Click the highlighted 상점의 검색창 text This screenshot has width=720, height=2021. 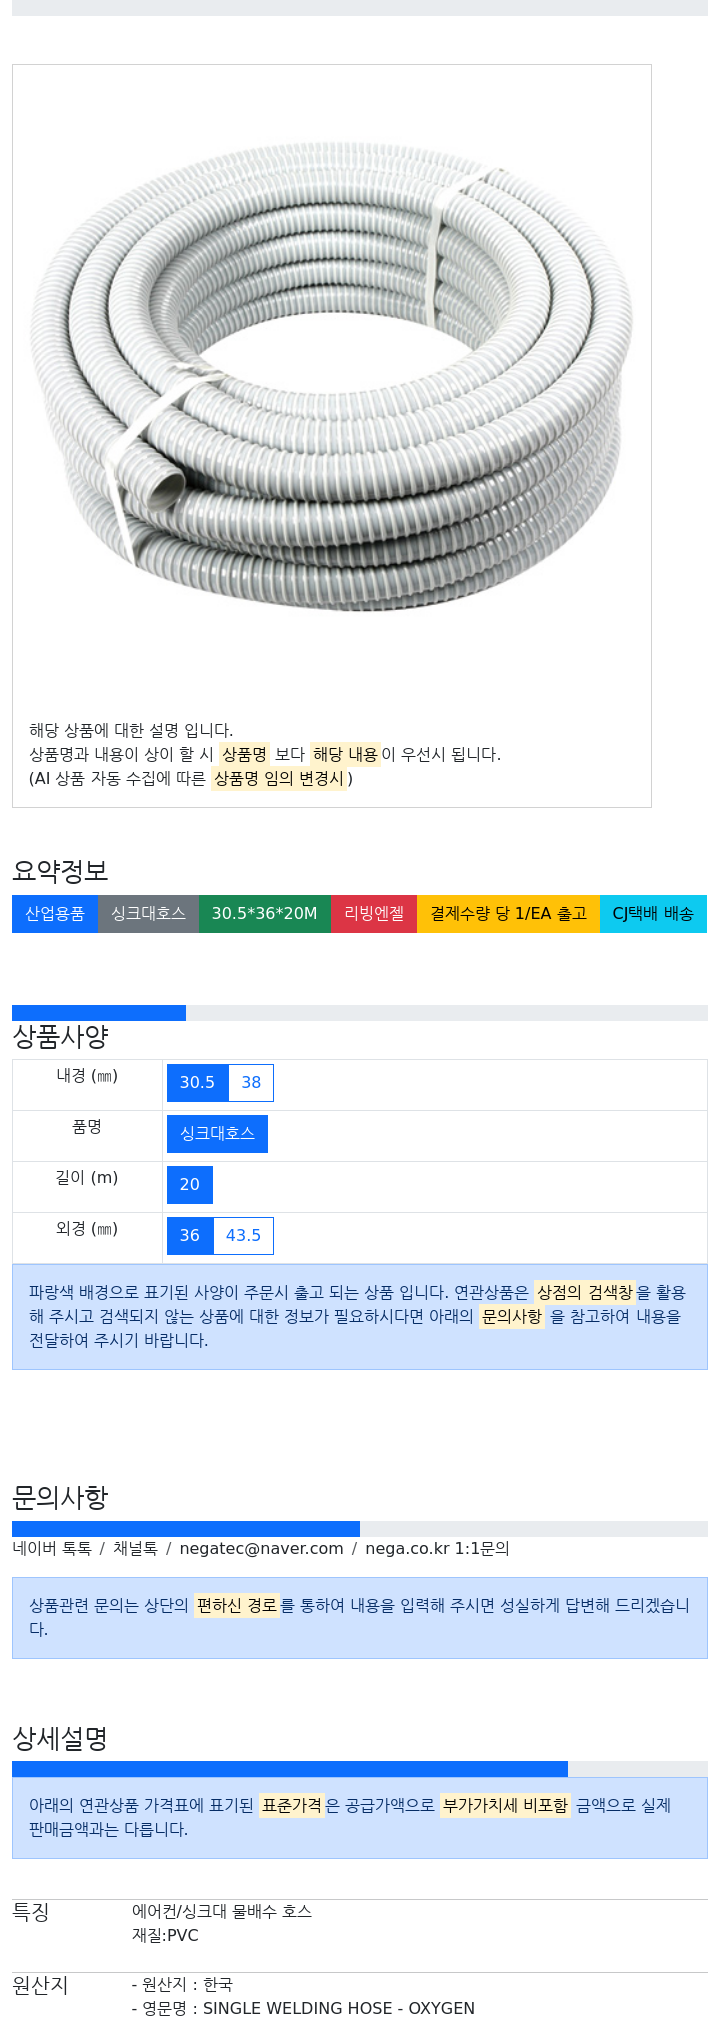(x=585, y=1293)
